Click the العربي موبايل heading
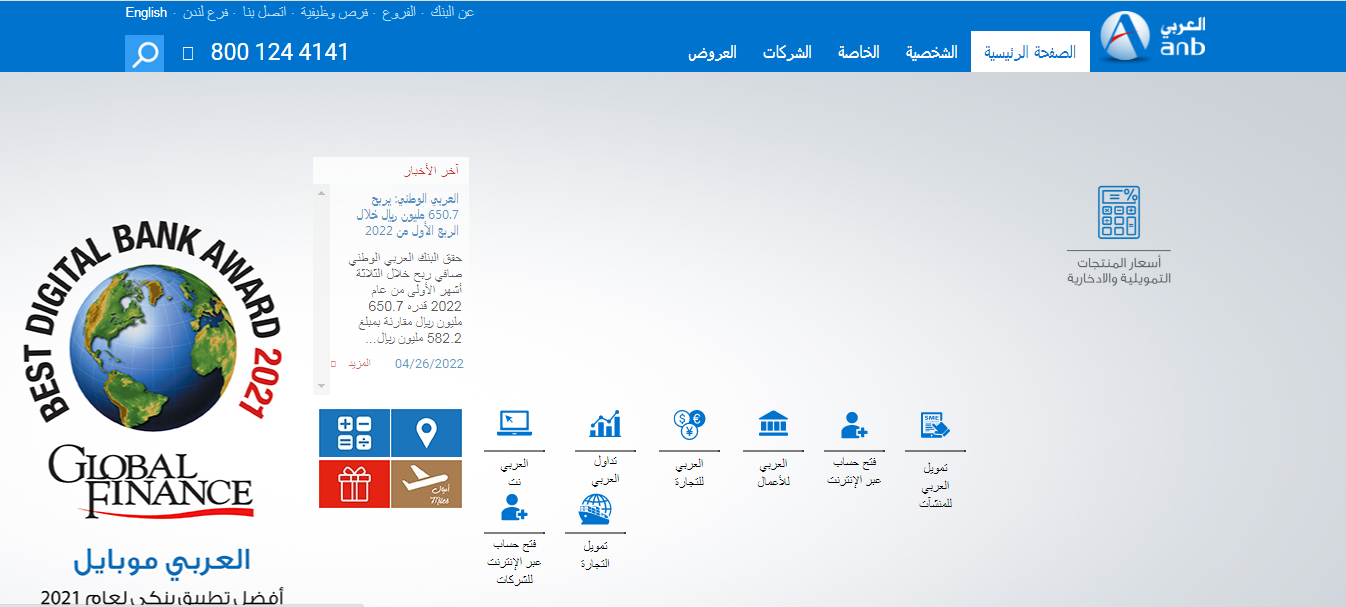Image resolution: width=1346 pixels, height=607 pixels. tap(162, 560)
